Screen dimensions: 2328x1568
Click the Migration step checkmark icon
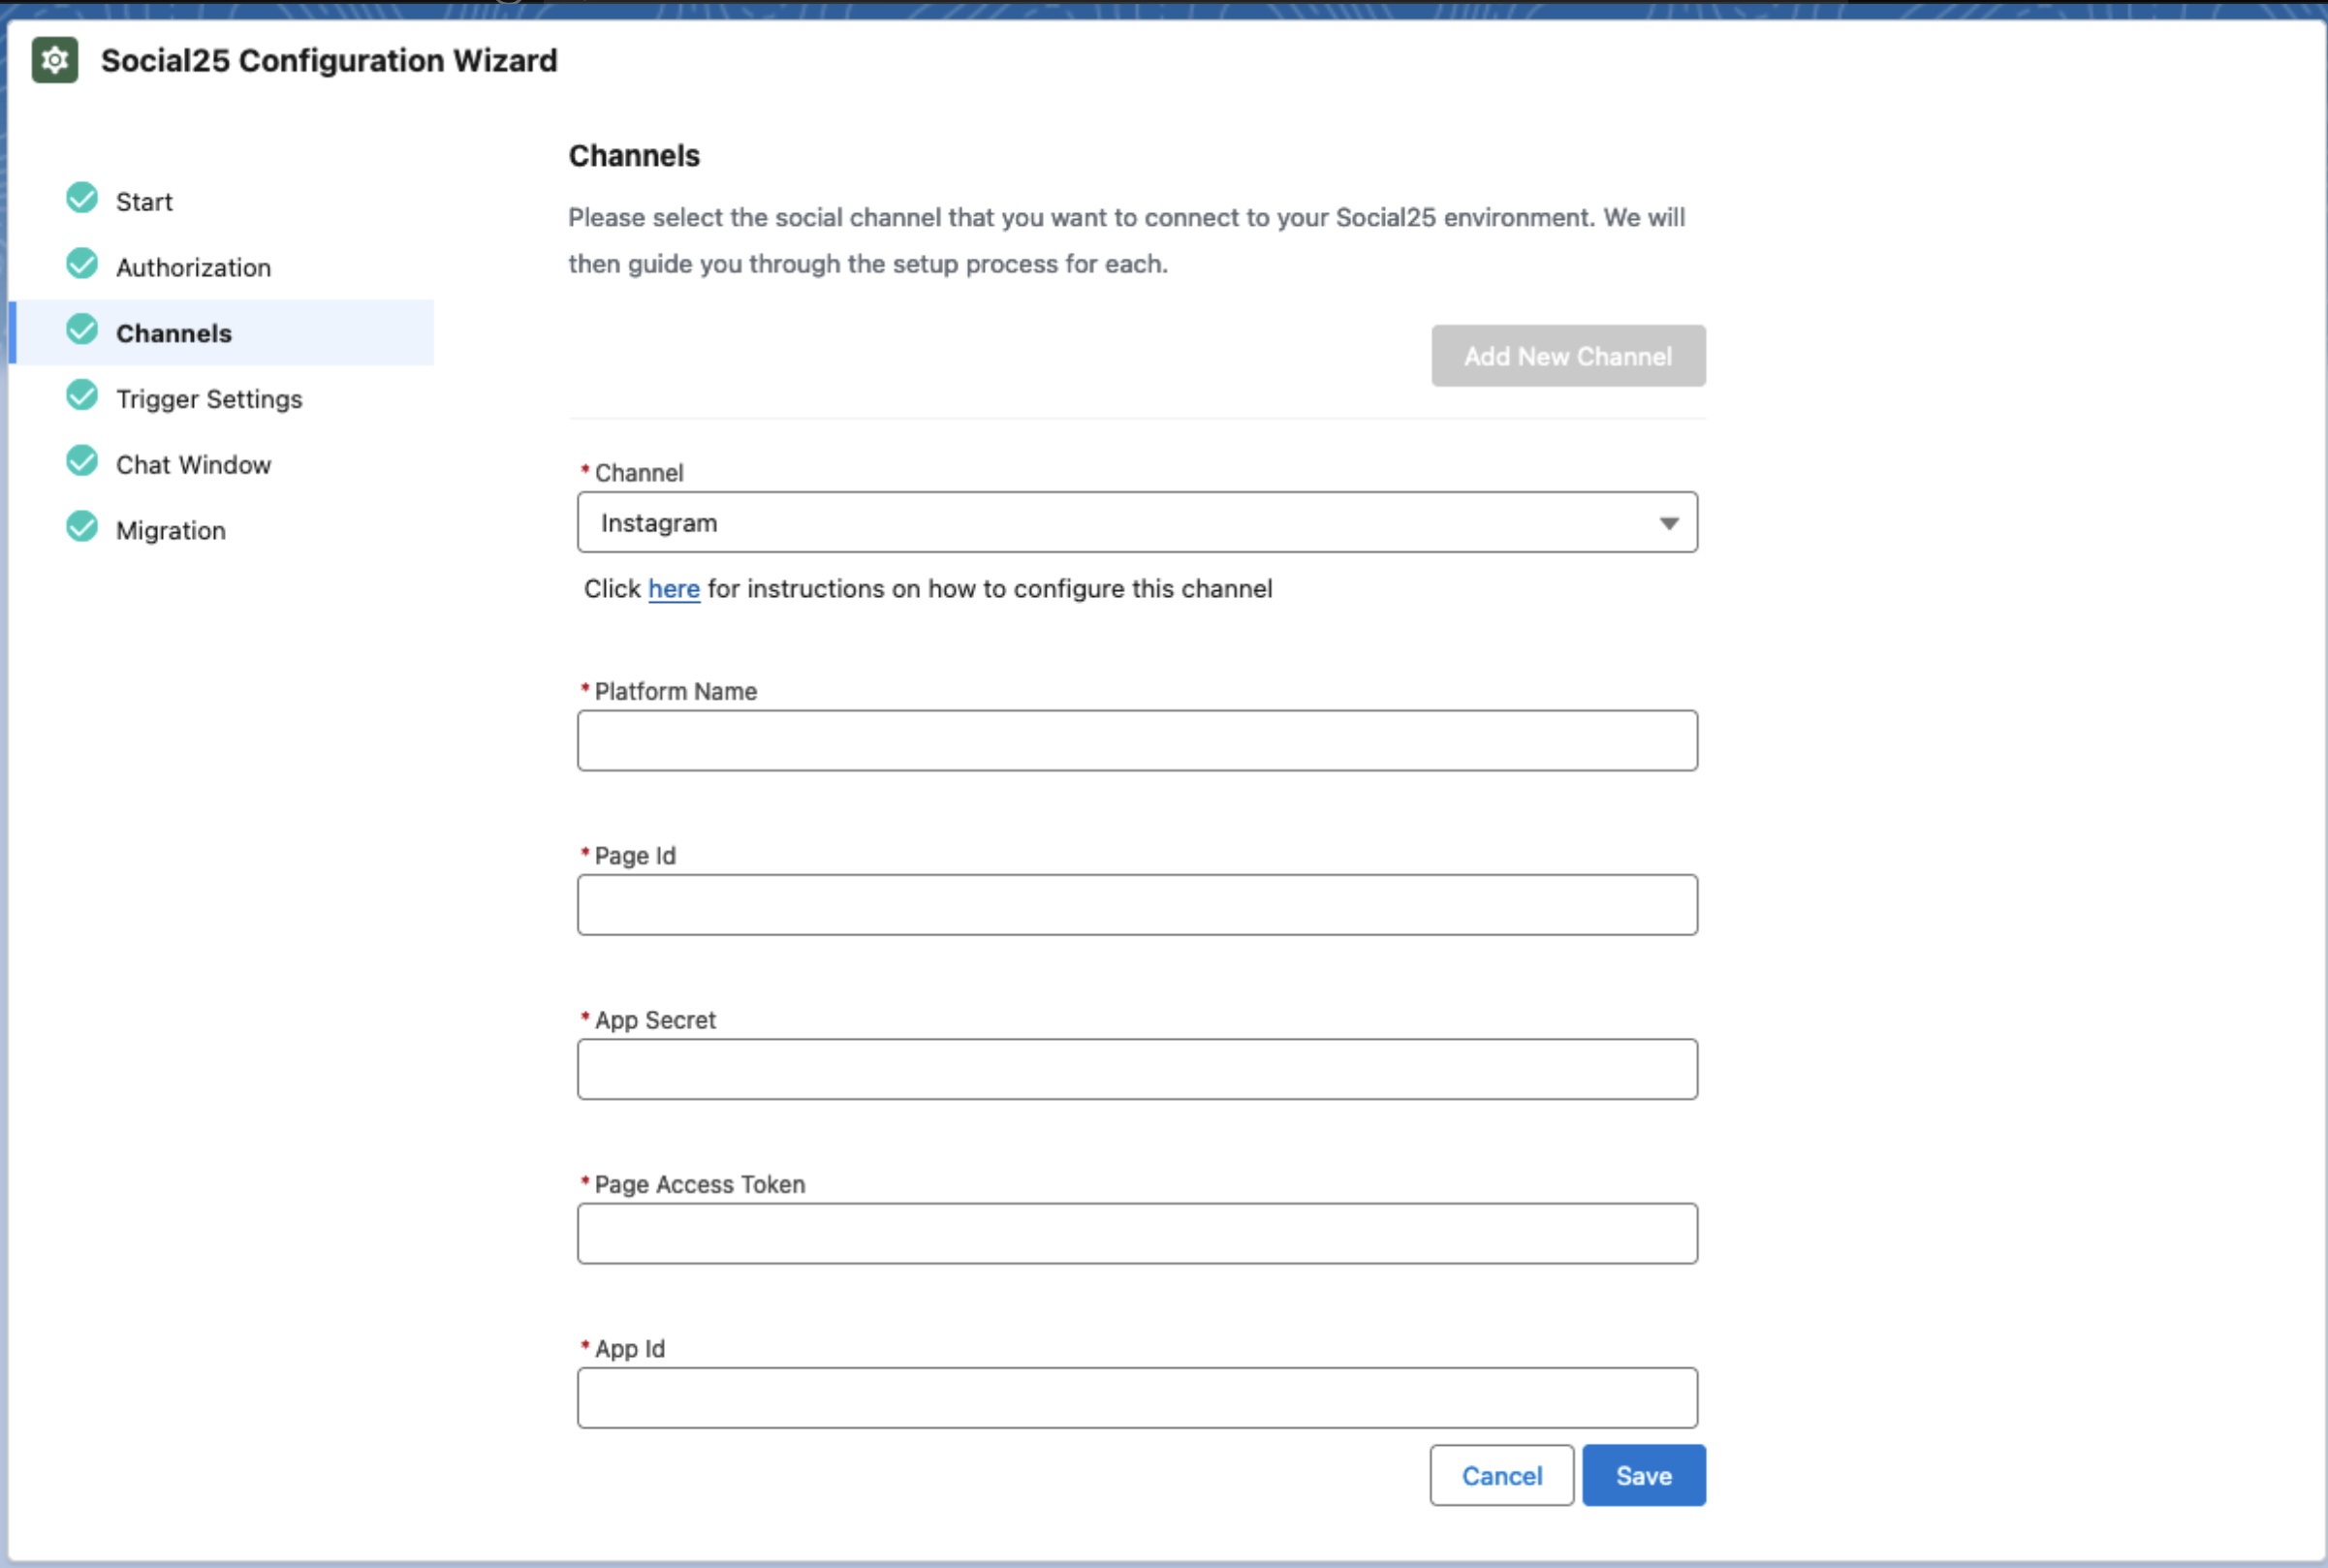pos(82,528)
